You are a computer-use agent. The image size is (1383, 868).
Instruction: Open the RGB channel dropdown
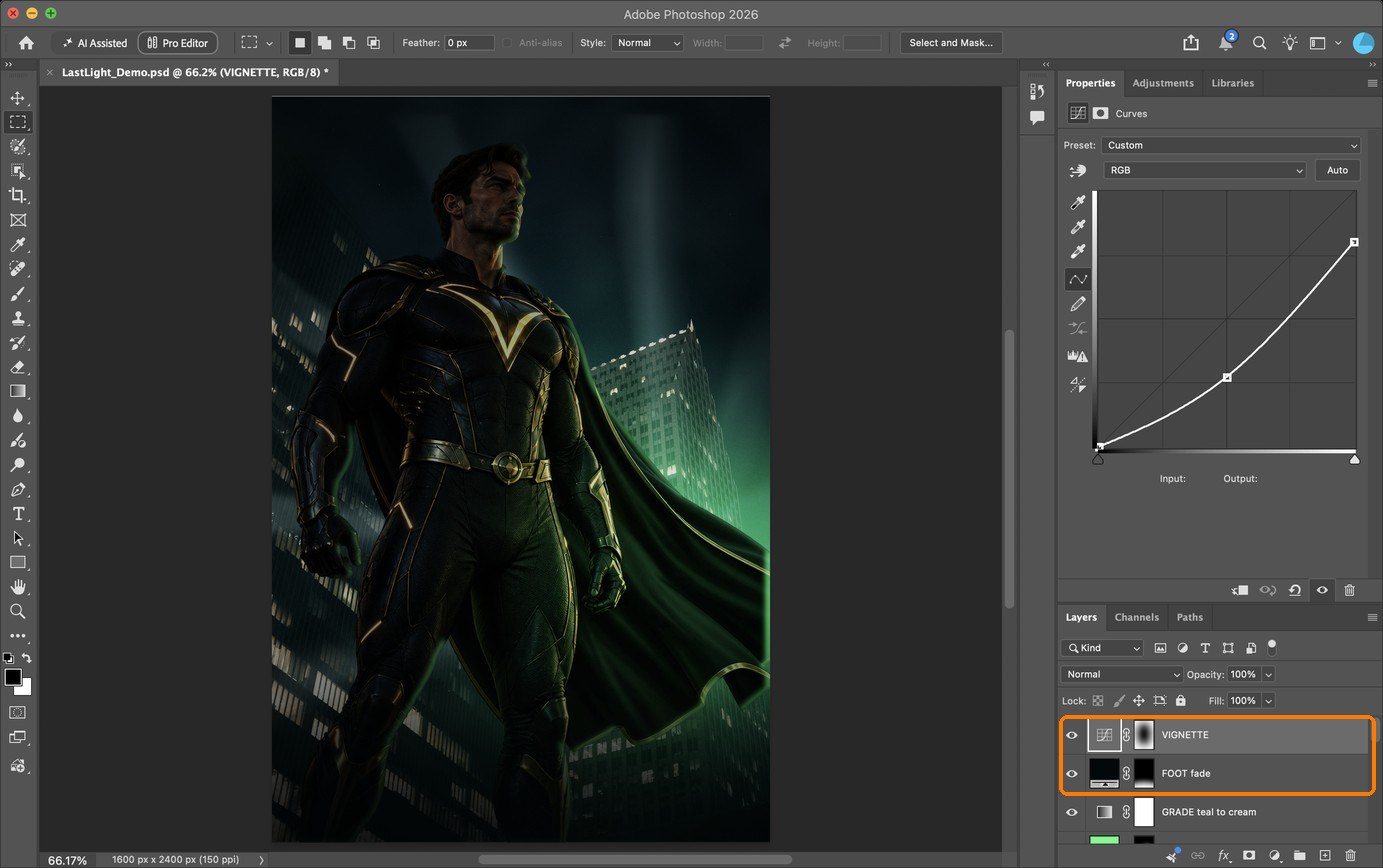(x=1205, y=170)
